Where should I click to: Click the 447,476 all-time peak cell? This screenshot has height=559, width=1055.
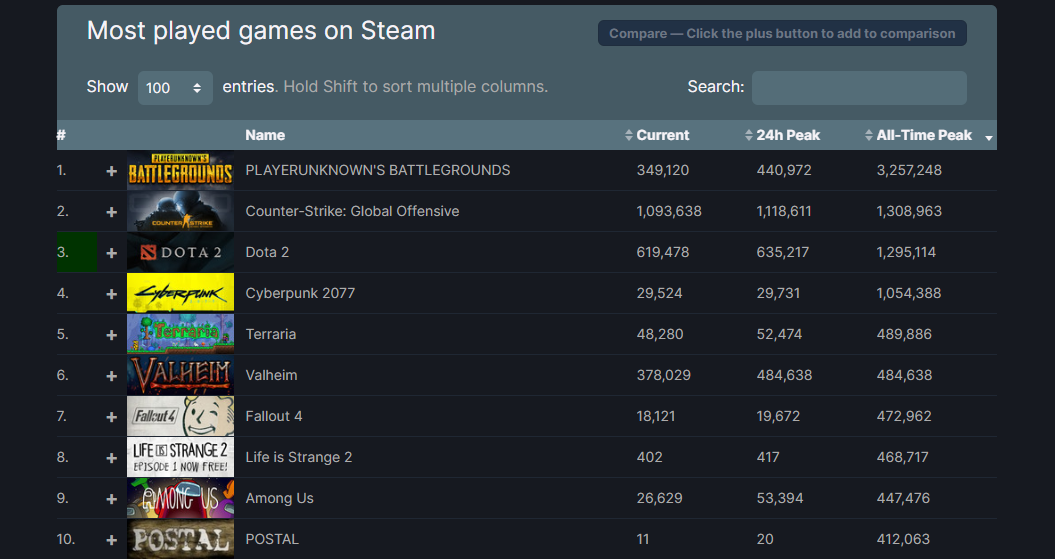tap(903, 498)
